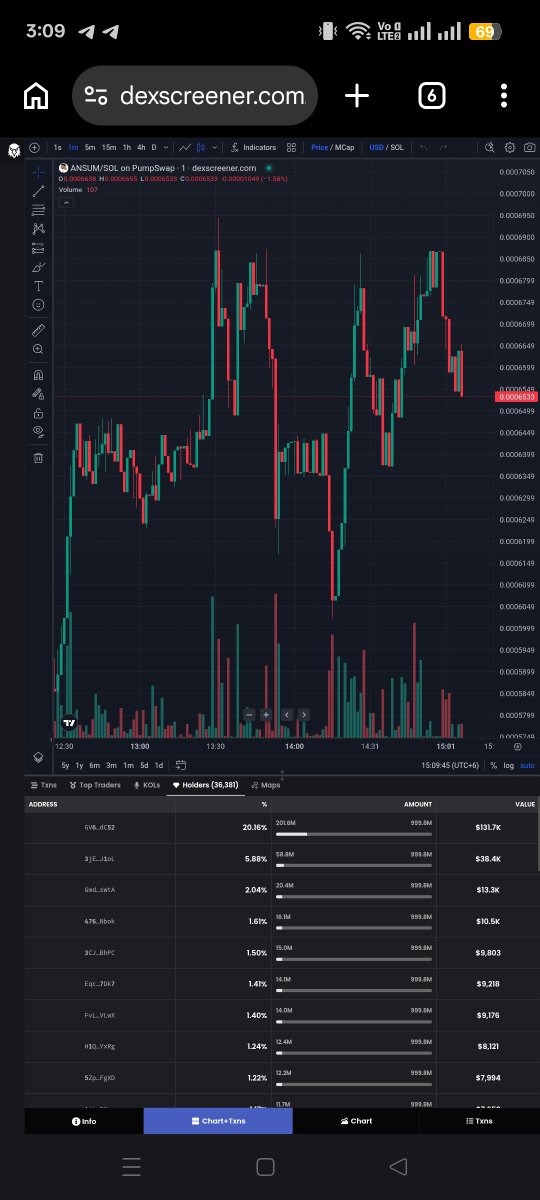Move chart left with arrow button
540x1200 pixels.
click(x=286, y=715)
